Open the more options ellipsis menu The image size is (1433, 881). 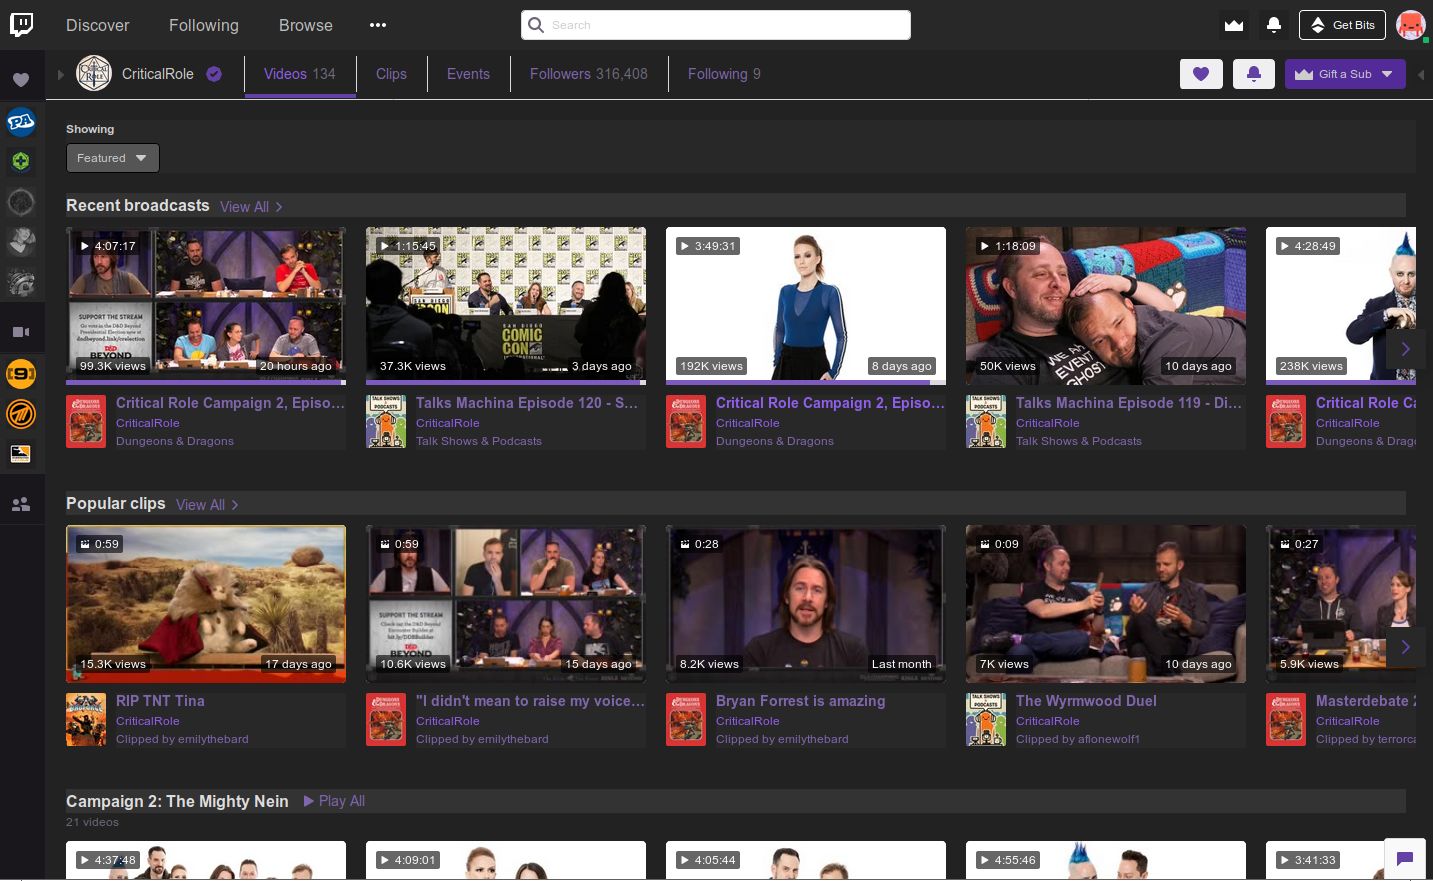[x=378, y=25]
